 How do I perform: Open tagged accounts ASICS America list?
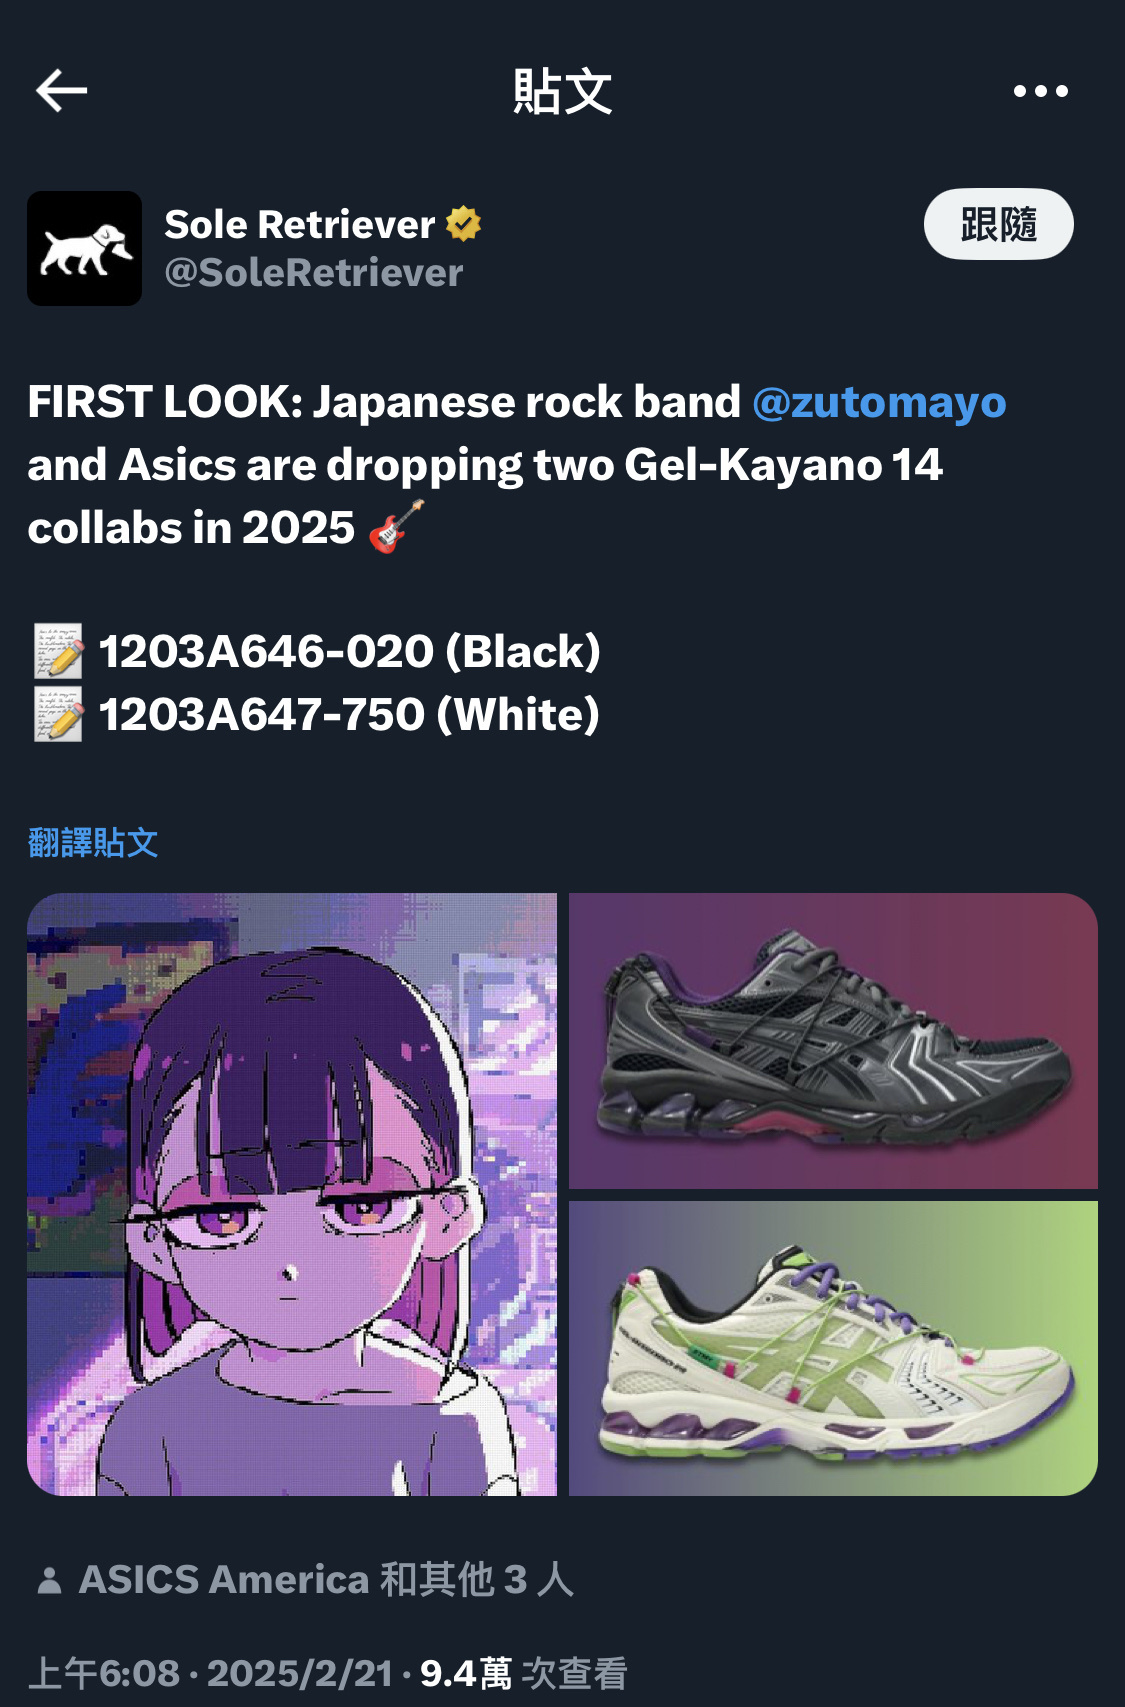326,1580
